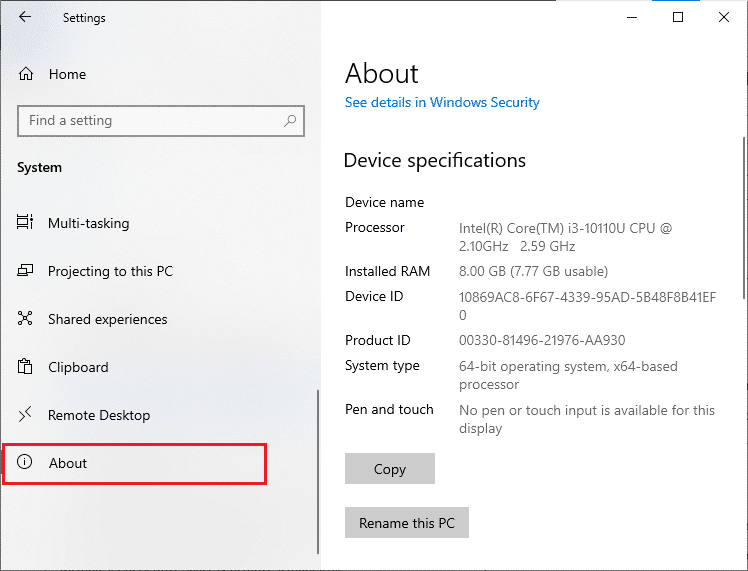Click the Multi-tasking icon
Viewport: 748px width, 571px height.
click(26, 223)
